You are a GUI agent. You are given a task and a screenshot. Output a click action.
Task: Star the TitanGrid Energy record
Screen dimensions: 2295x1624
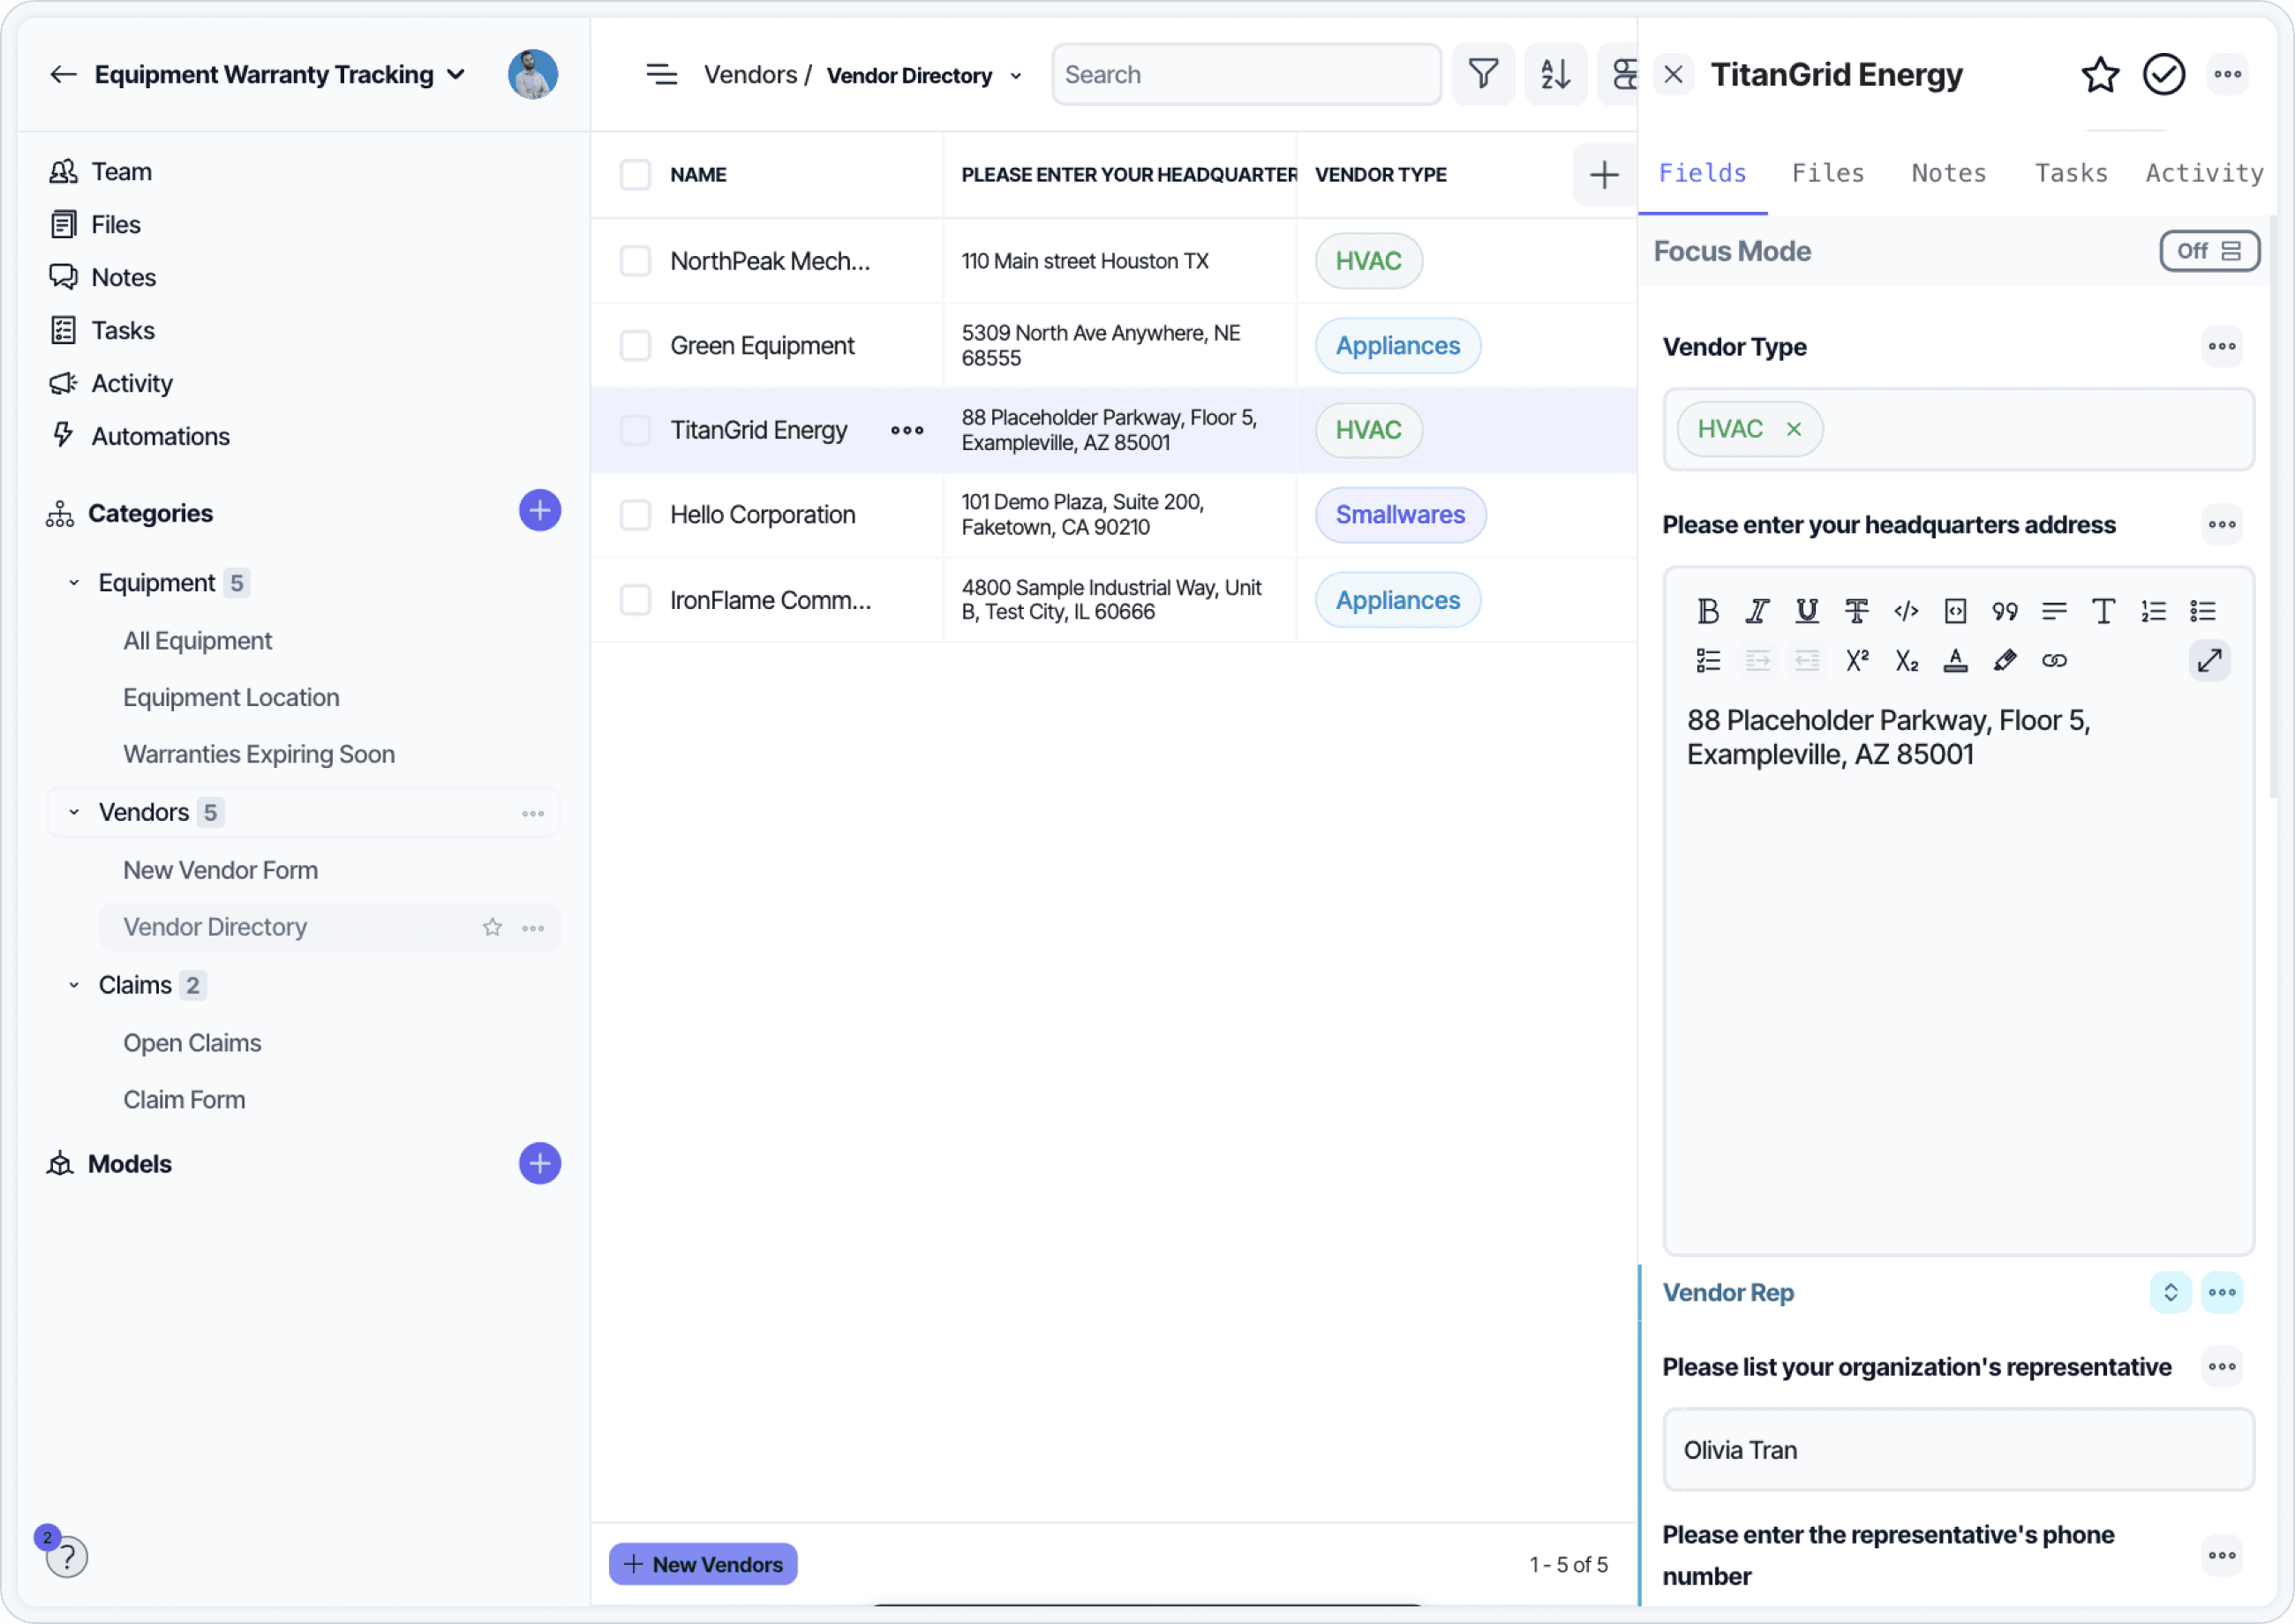click(x=2099, y=74)
